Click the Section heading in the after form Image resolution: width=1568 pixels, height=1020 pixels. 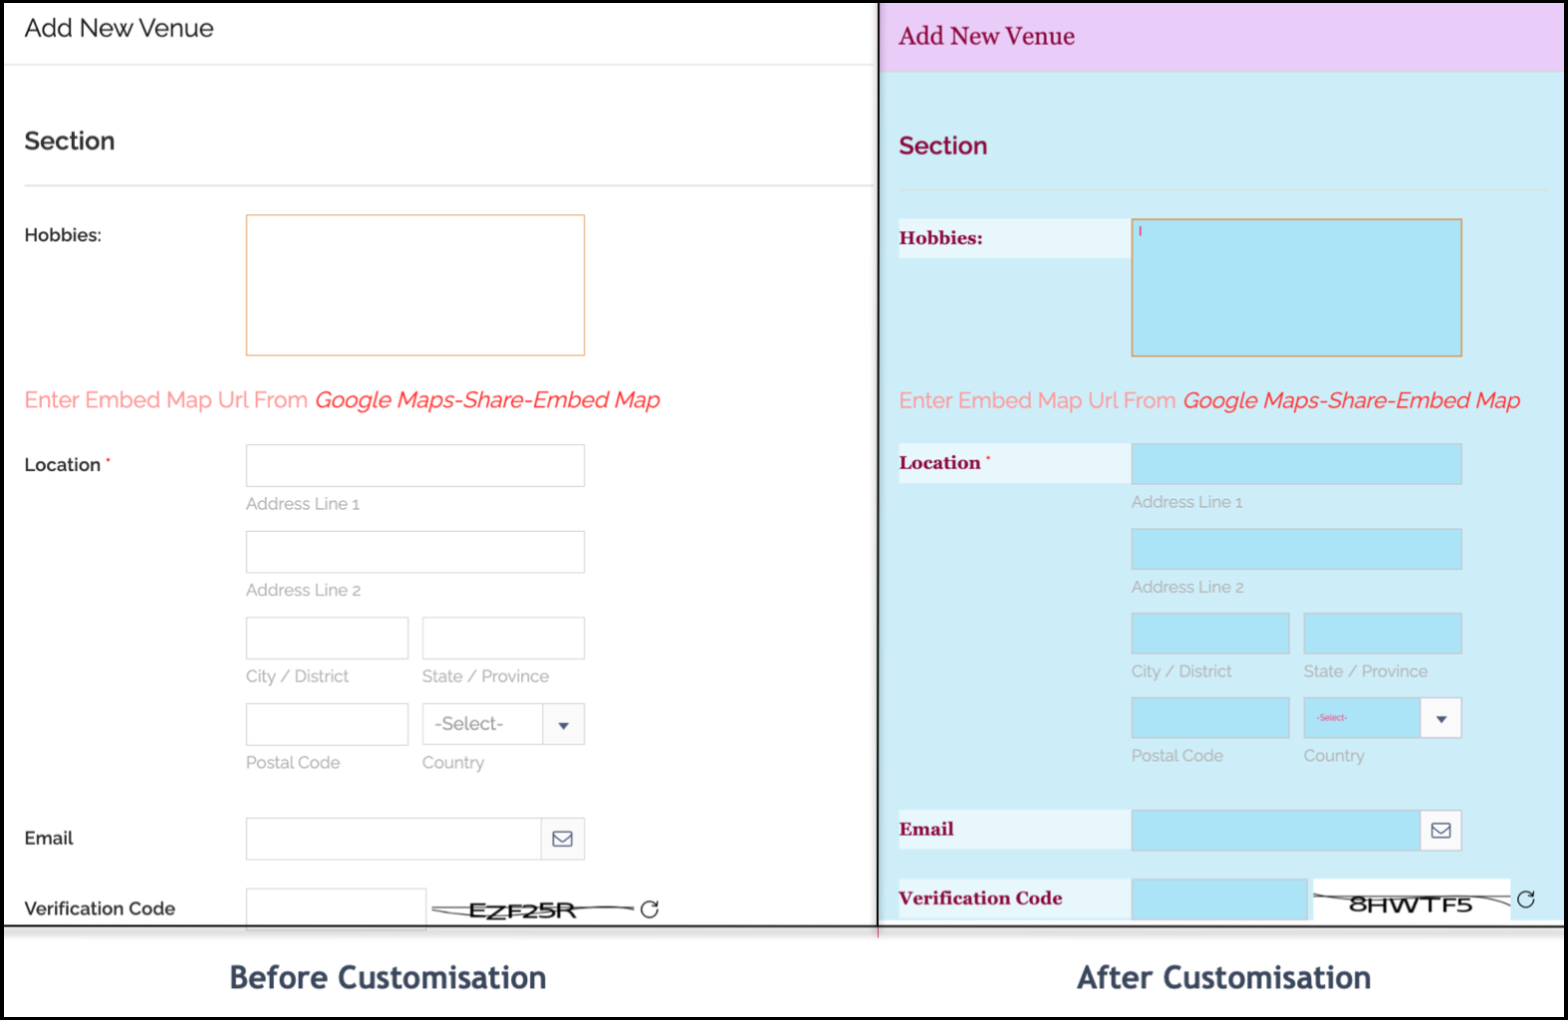point(943,146)
